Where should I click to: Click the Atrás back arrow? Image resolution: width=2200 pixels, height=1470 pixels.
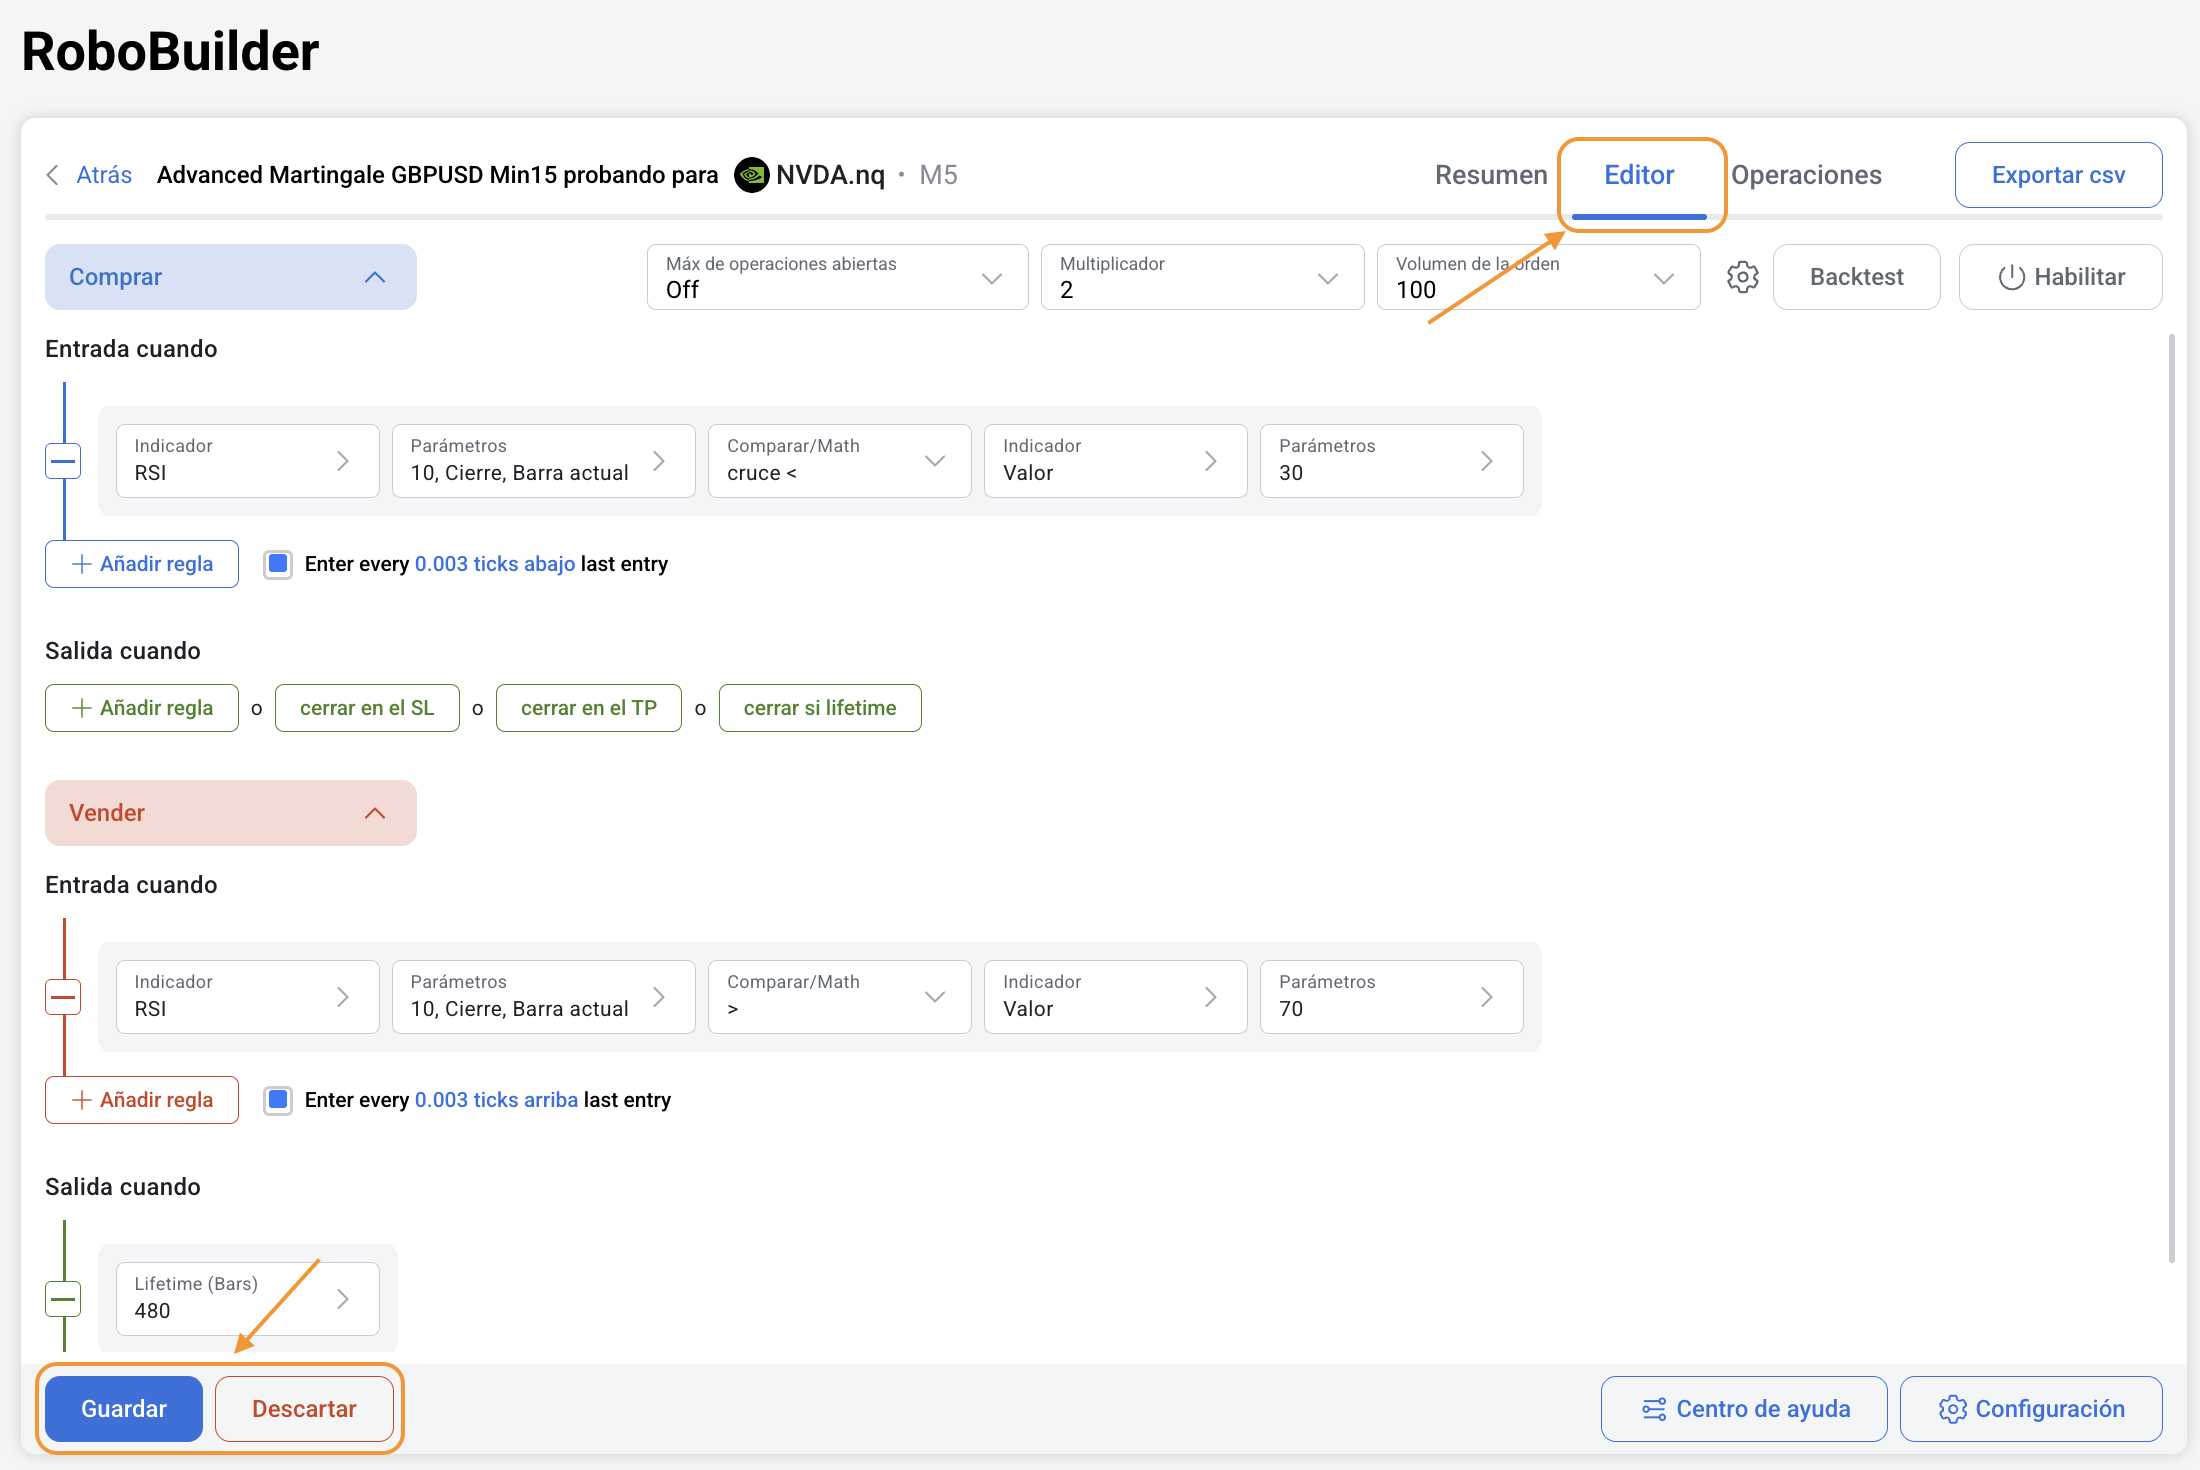(53, 175)
